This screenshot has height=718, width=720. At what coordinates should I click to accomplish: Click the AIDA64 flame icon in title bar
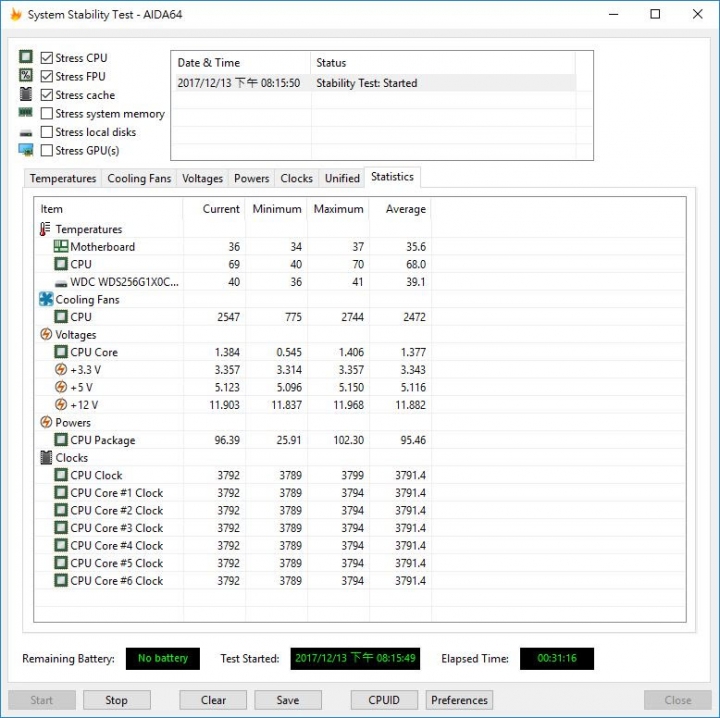tap(16, 14)
